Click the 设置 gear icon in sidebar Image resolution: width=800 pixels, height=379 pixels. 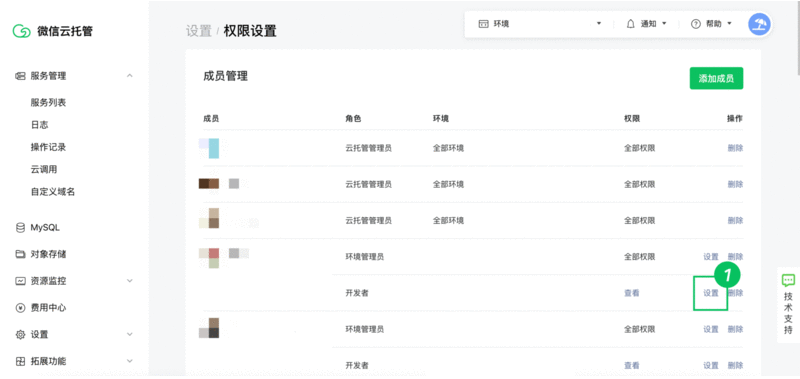(20, 335)
